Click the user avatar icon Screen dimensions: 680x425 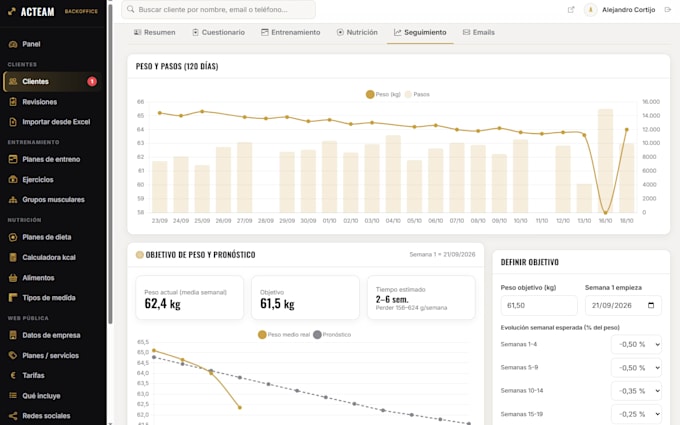coord(590,10)
